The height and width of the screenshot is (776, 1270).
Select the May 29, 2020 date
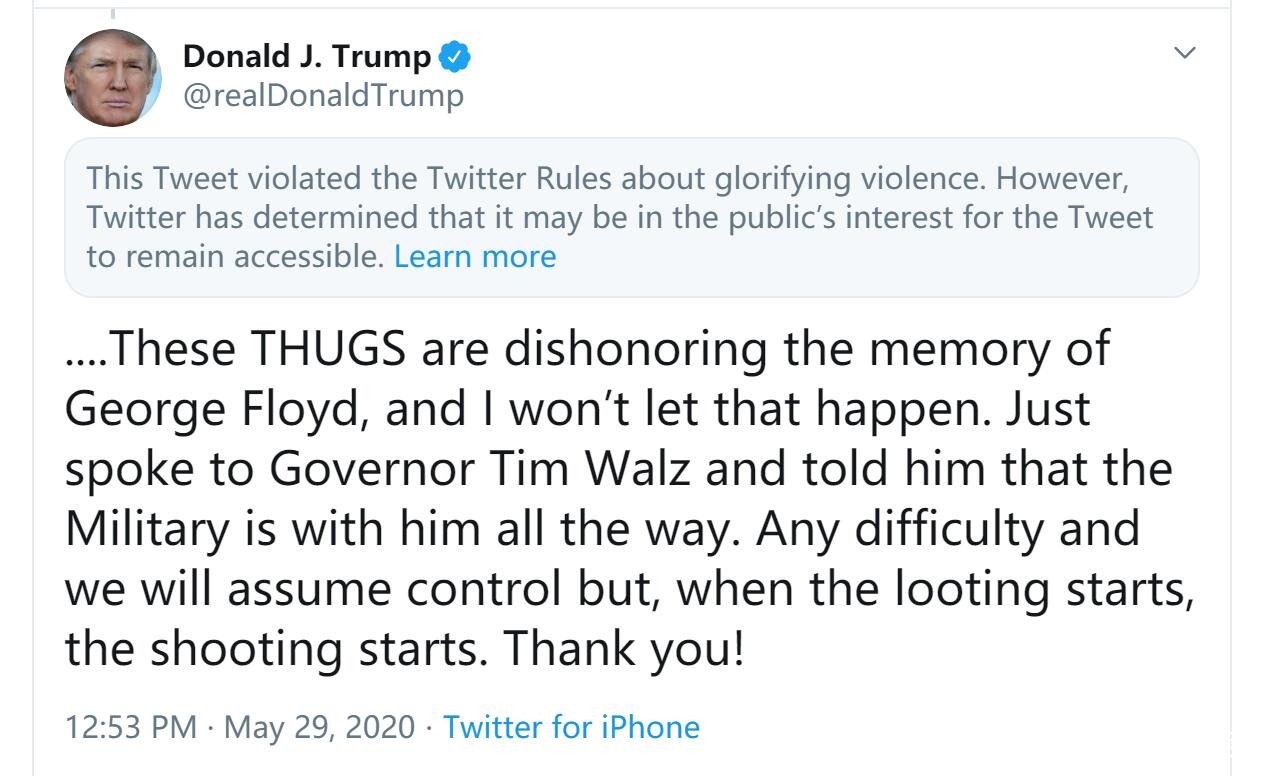(x=319, y=727)
